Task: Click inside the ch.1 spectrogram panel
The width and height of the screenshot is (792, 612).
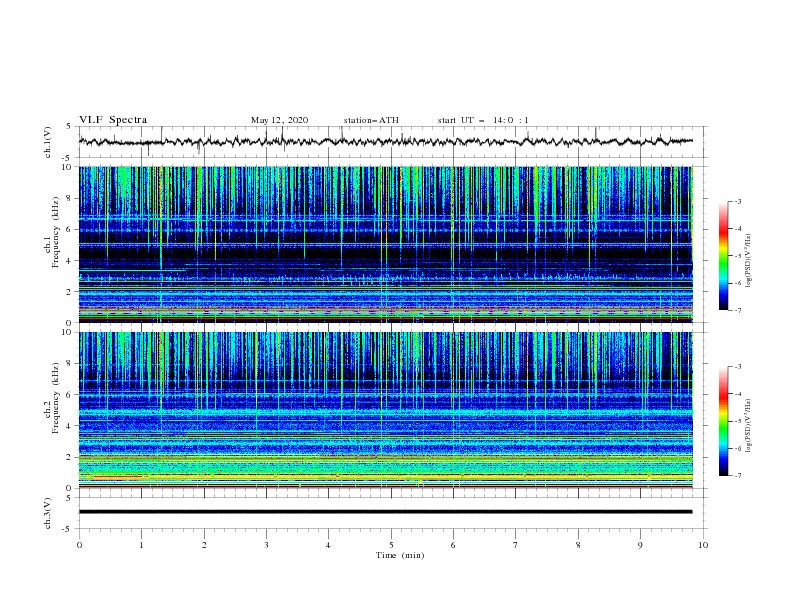Action: (386, 244)
